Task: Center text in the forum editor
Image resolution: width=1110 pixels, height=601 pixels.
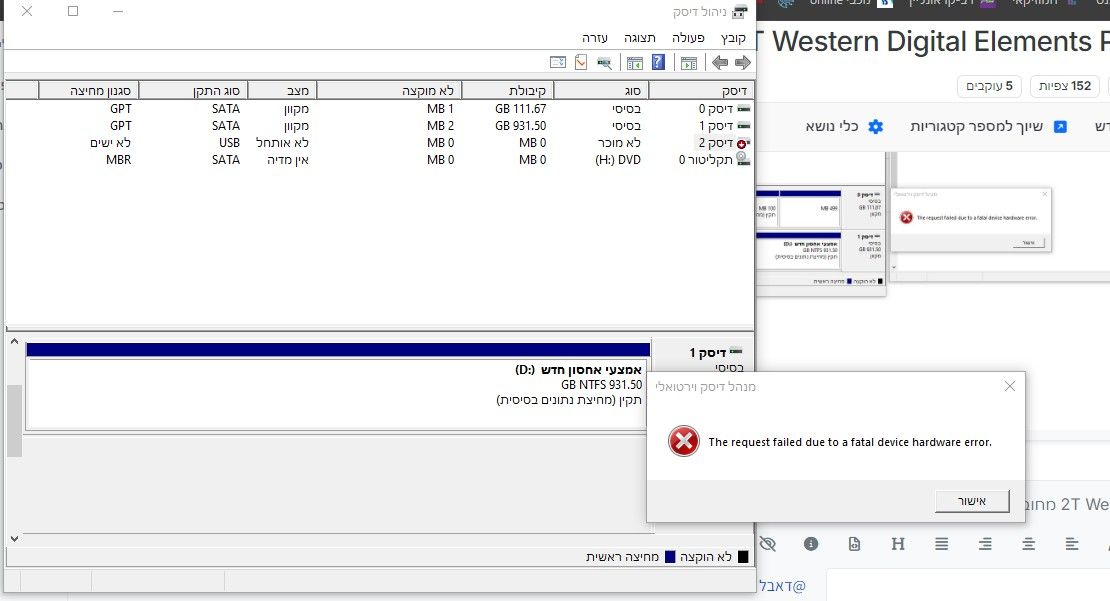Action: (1029, 544)
